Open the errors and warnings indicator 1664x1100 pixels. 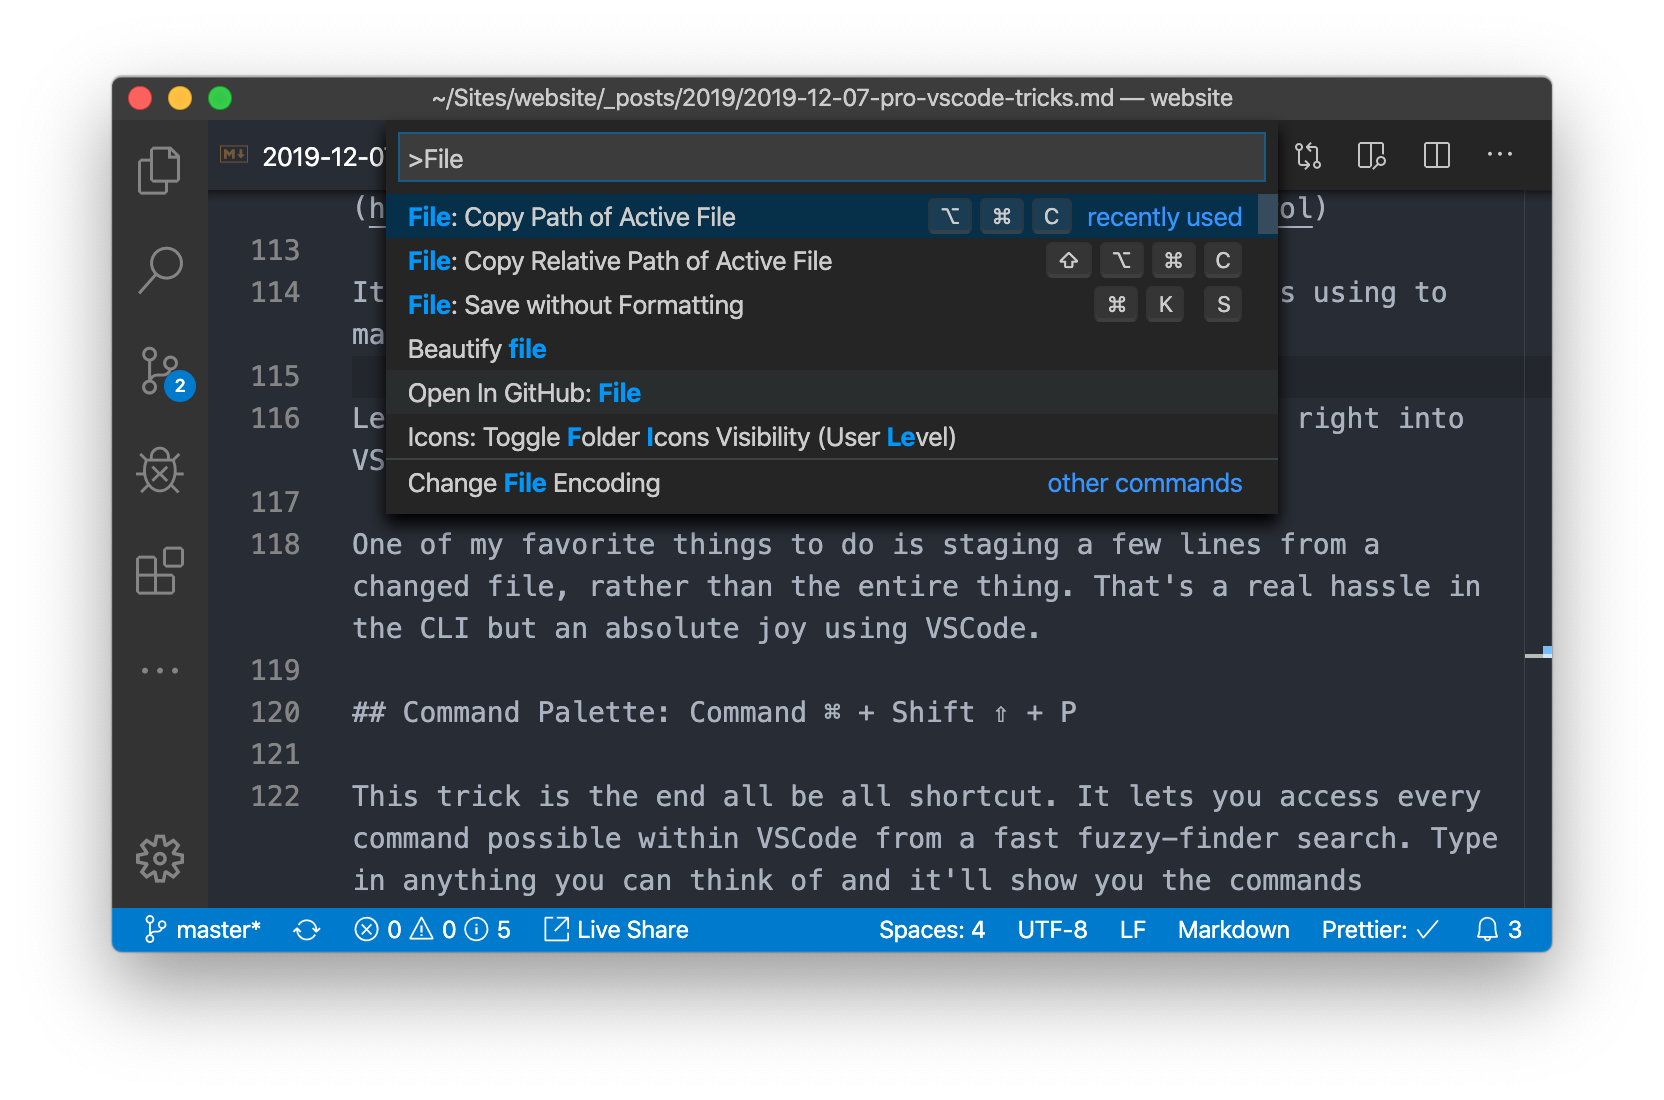pos(432,930)
